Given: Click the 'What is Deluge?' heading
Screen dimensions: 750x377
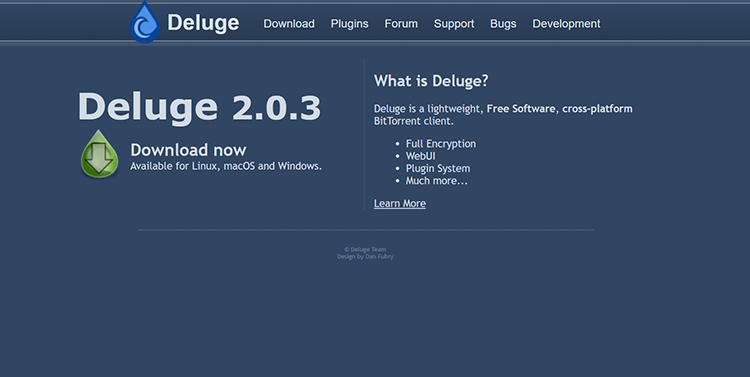Looking at the screenshot, I should [x=431, y=81].
